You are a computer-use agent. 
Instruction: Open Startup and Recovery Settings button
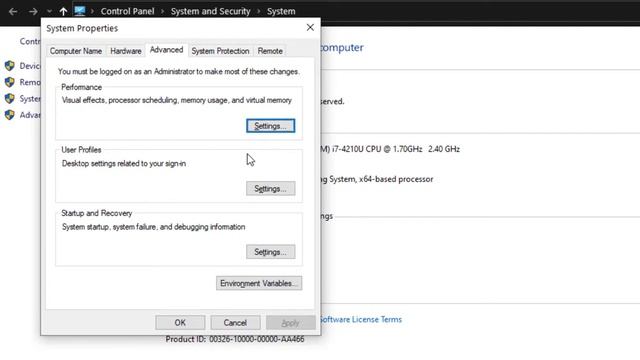pos(271,252)
